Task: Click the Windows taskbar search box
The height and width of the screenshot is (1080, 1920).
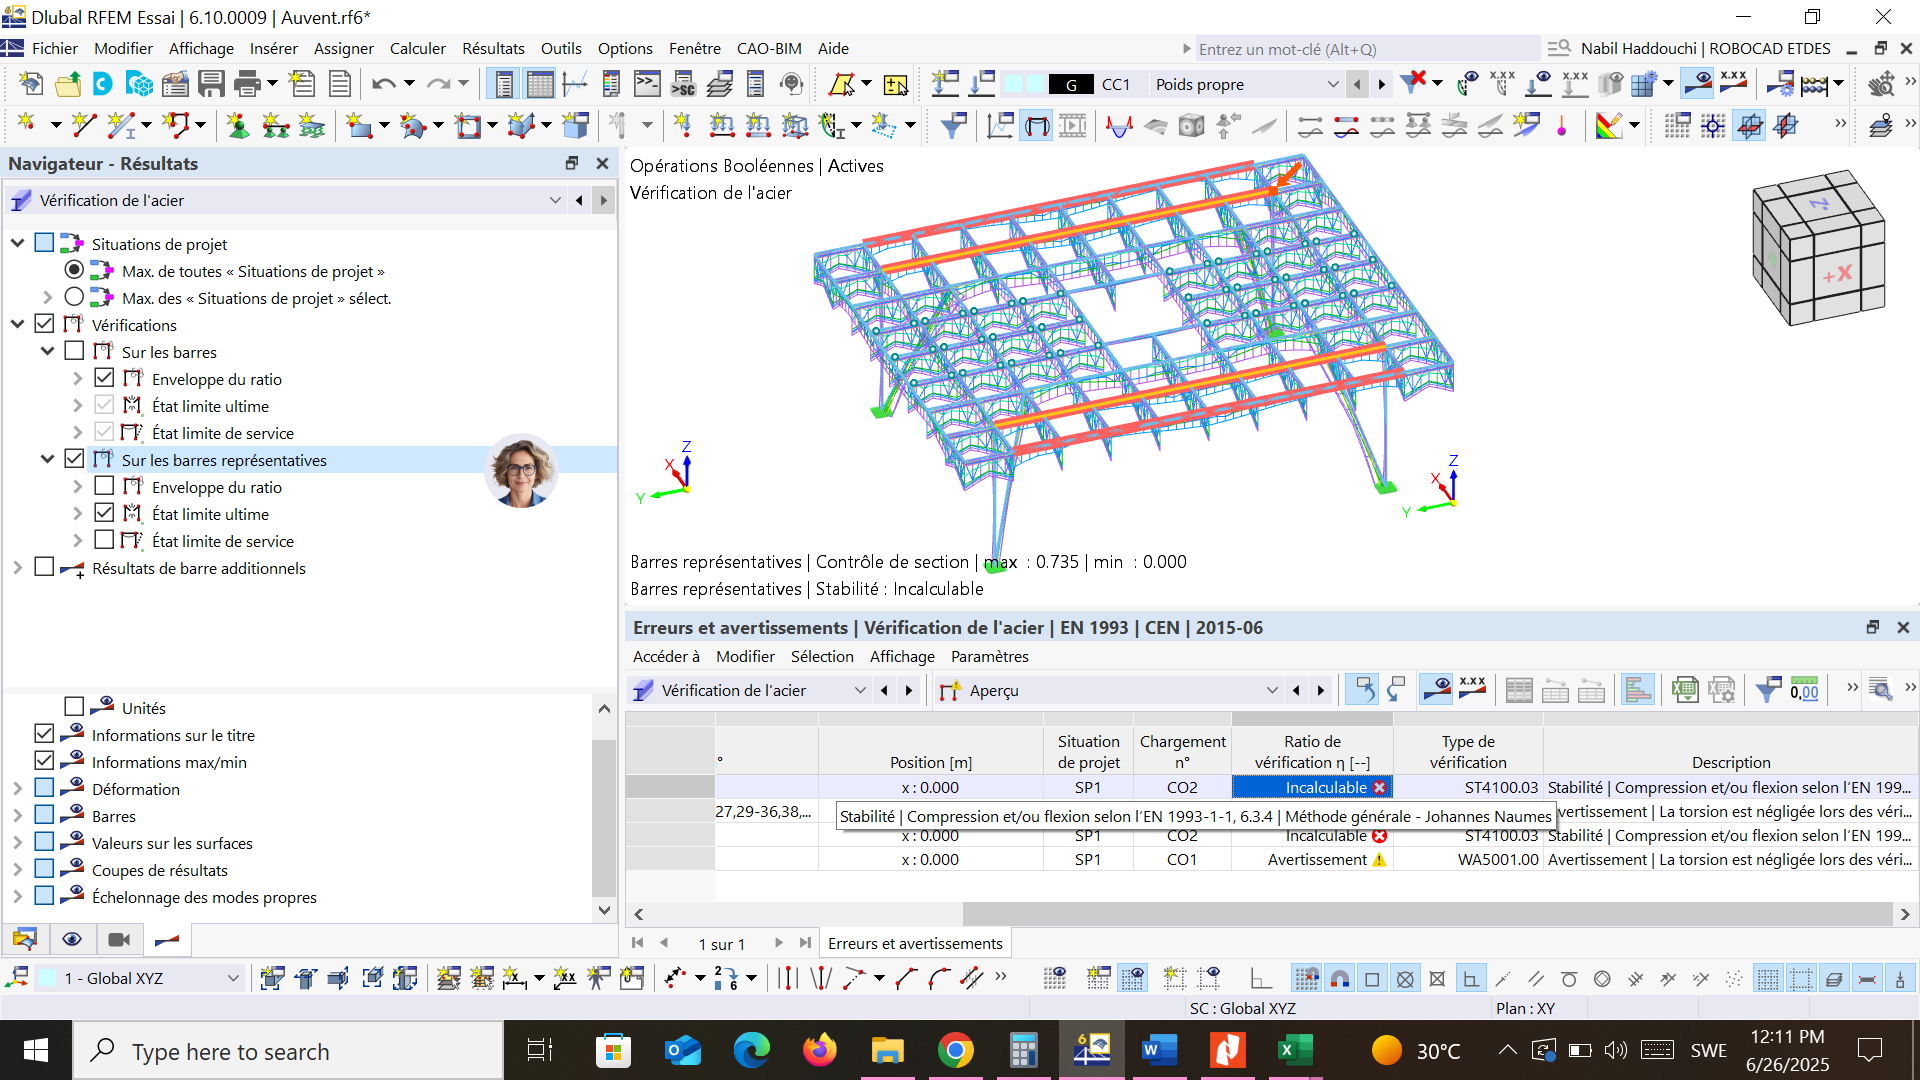Action: tap(288, 1050)
